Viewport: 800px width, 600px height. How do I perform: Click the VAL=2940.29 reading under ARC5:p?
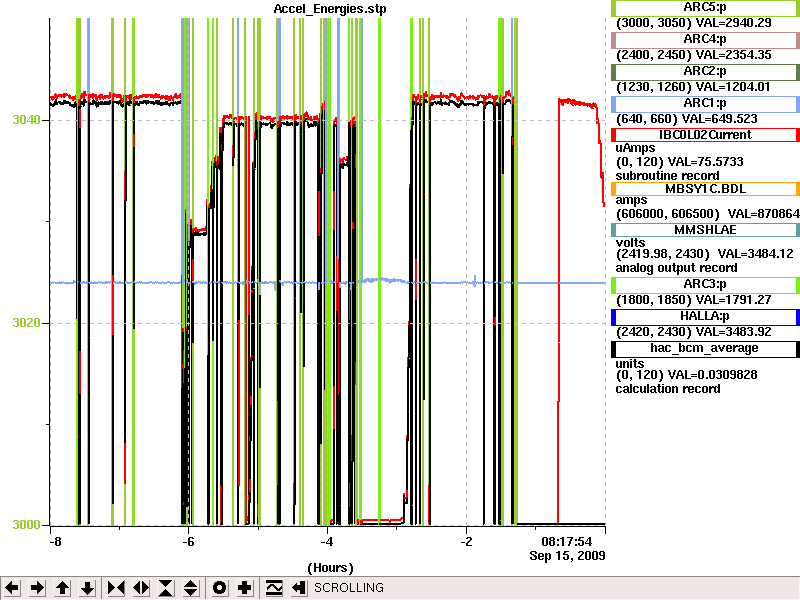pyautogui.click(x=734, y=23)
